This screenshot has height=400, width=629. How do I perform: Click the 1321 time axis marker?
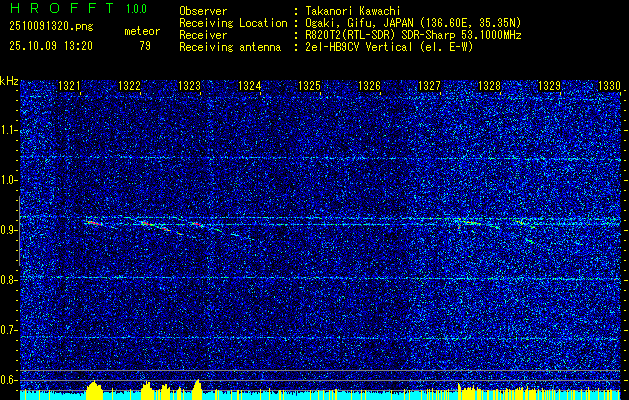(69, 85)
